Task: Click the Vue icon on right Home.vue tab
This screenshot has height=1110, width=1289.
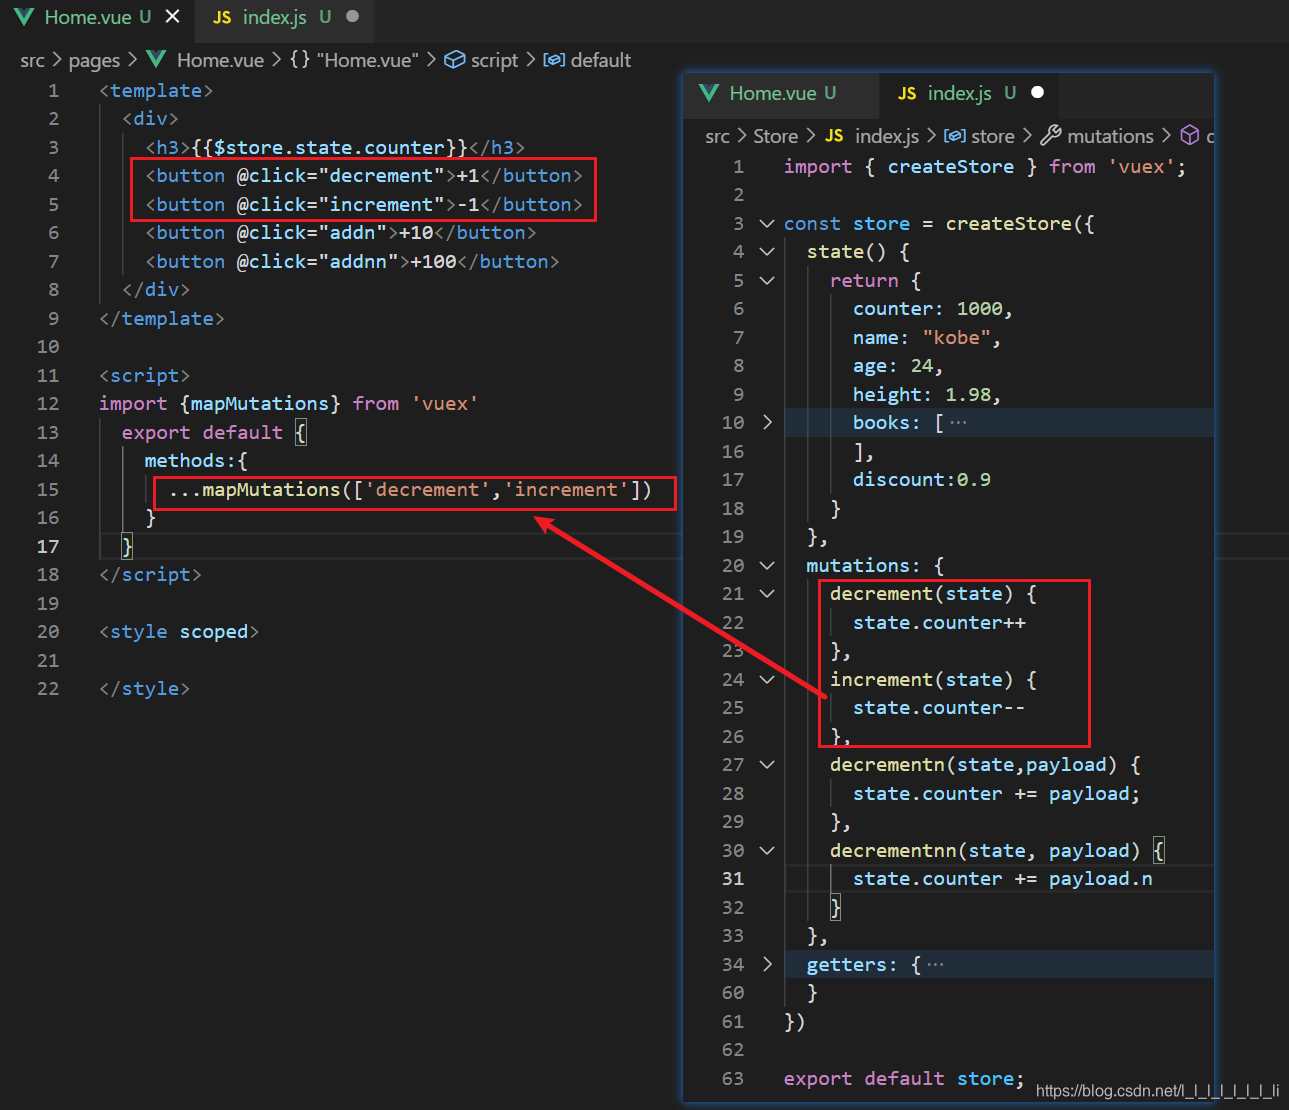Action: [709, 93]
